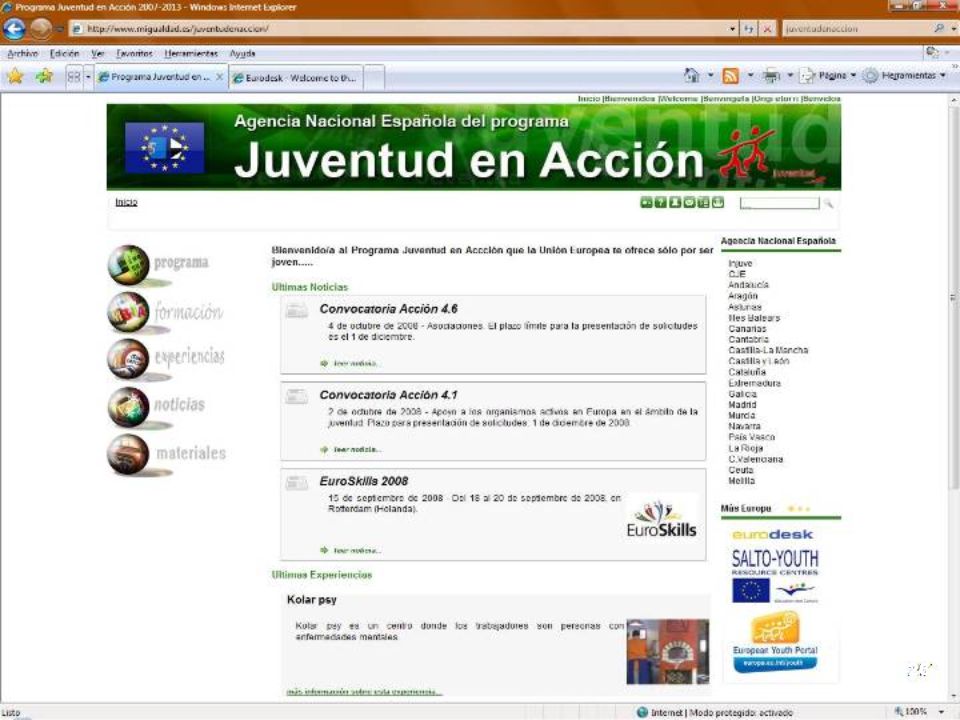Expand the Quick Tabs tab list arrow
Screen dimensions: 960x720
click(88, 77)
